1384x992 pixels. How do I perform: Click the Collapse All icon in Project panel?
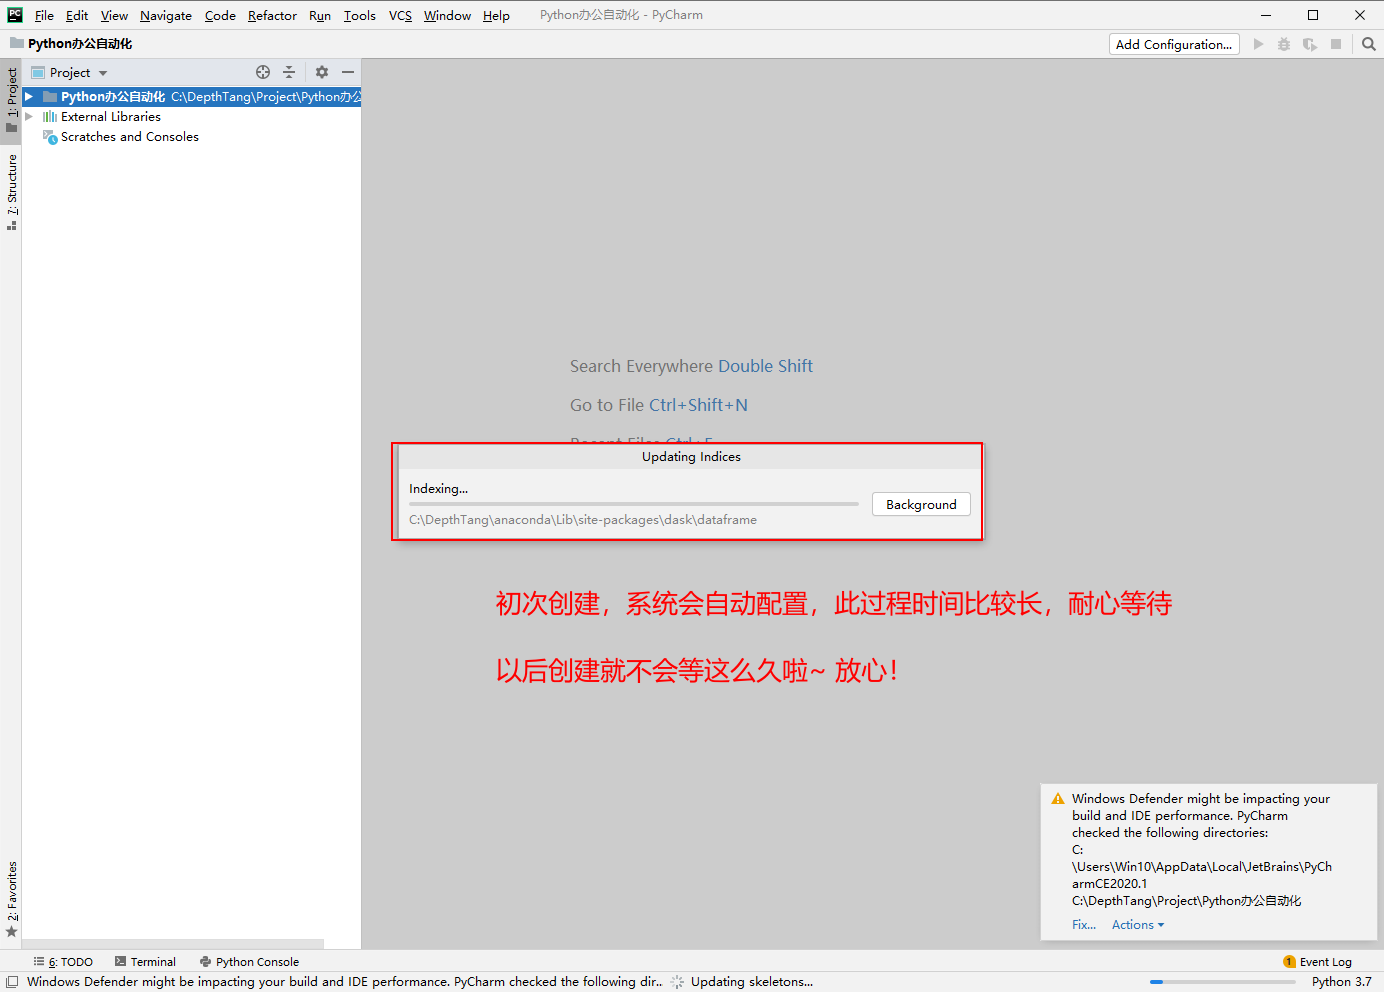pos(289,72)
